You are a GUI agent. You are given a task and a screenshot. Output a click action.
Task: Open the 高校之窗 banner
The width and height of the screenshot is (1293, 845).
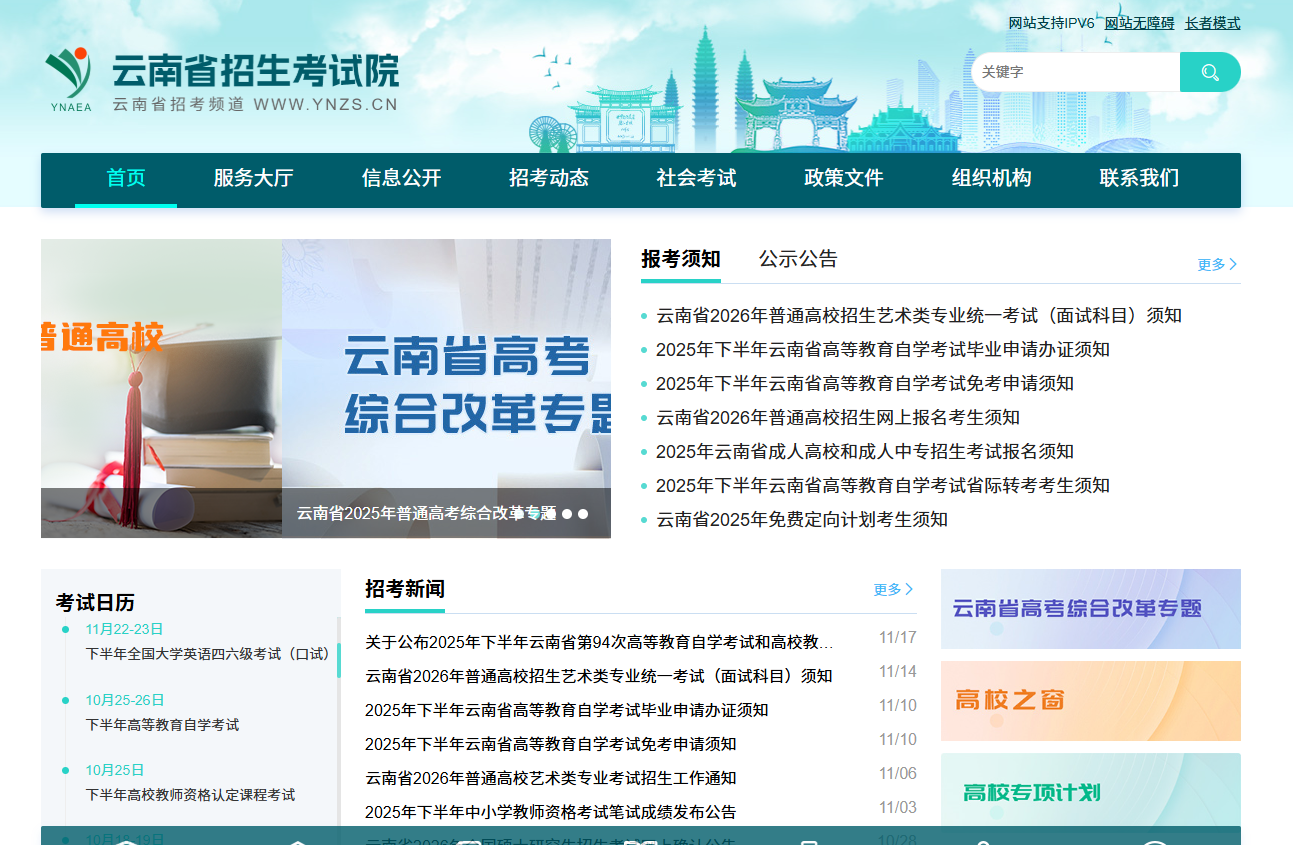[x=1090, y=700]
